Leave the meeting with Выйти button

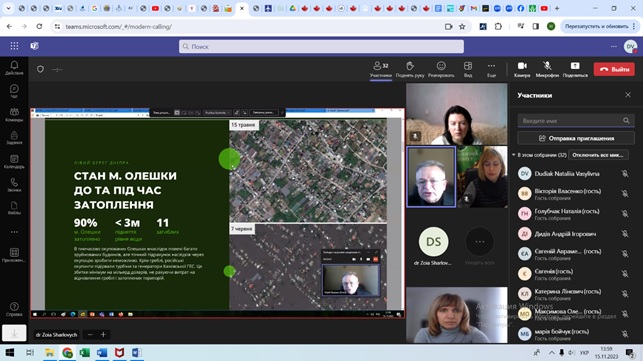pyautogui.click(x=614, y=69)
